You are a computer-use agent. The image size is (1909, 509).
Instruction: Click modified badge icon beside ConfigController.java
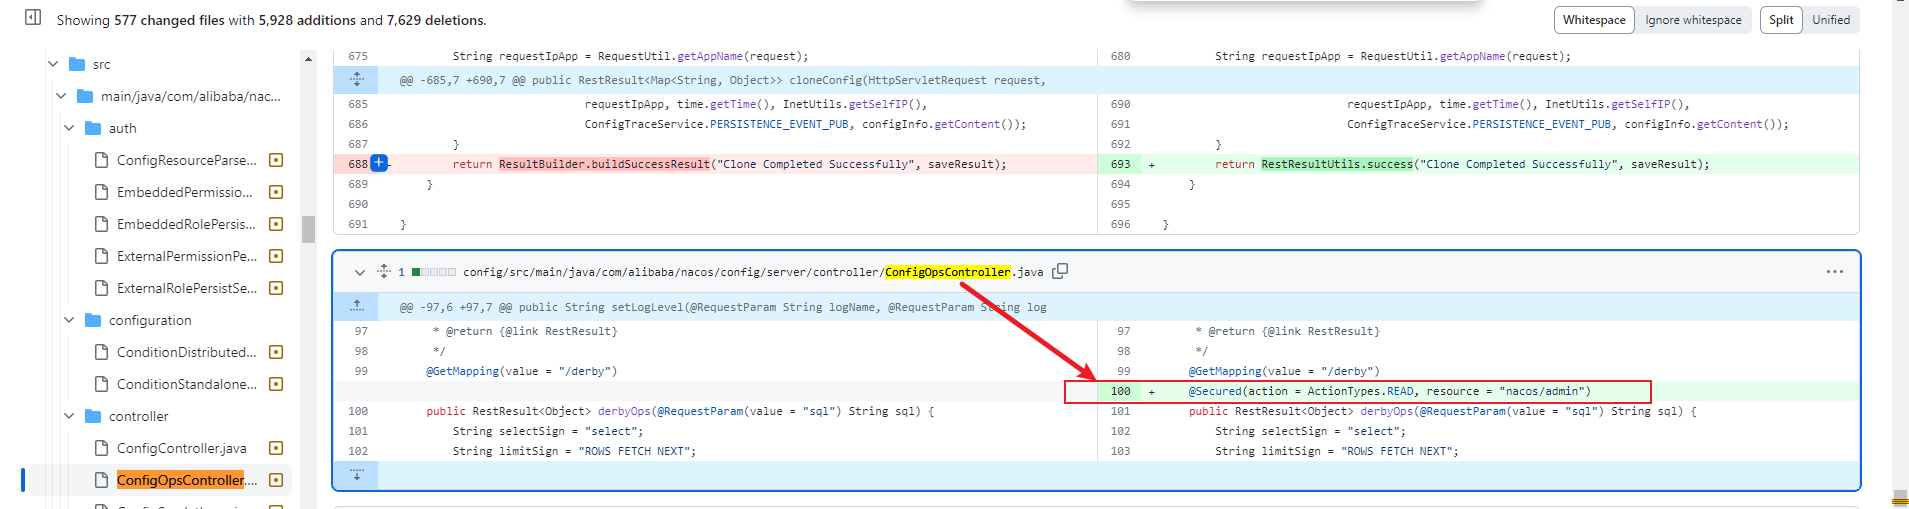point(277,448)
